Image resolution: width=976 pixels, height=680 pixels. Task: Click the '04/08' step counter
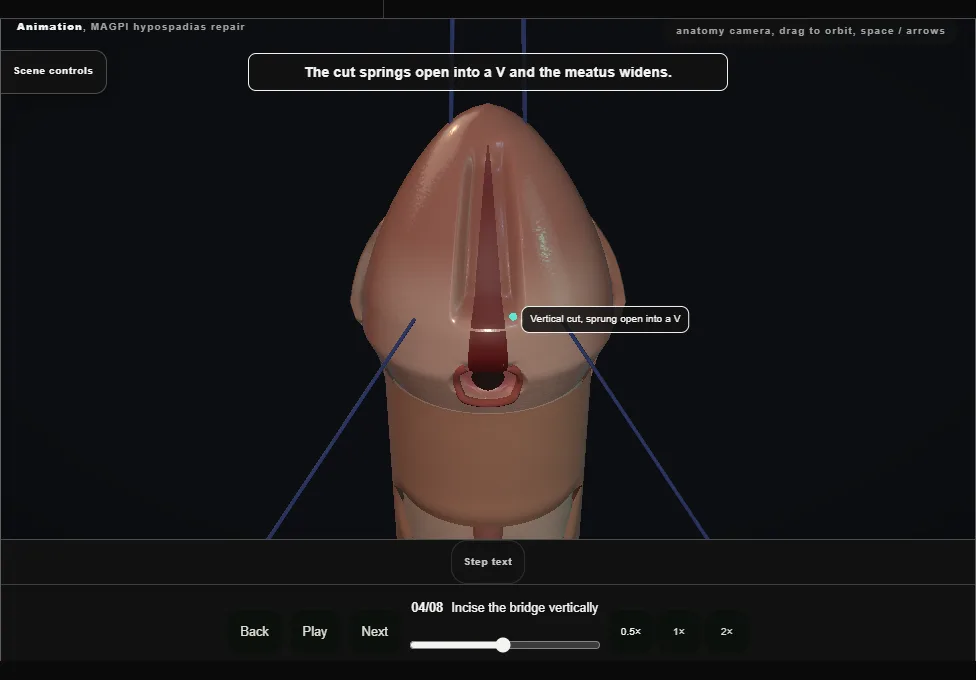click(427, 608)
